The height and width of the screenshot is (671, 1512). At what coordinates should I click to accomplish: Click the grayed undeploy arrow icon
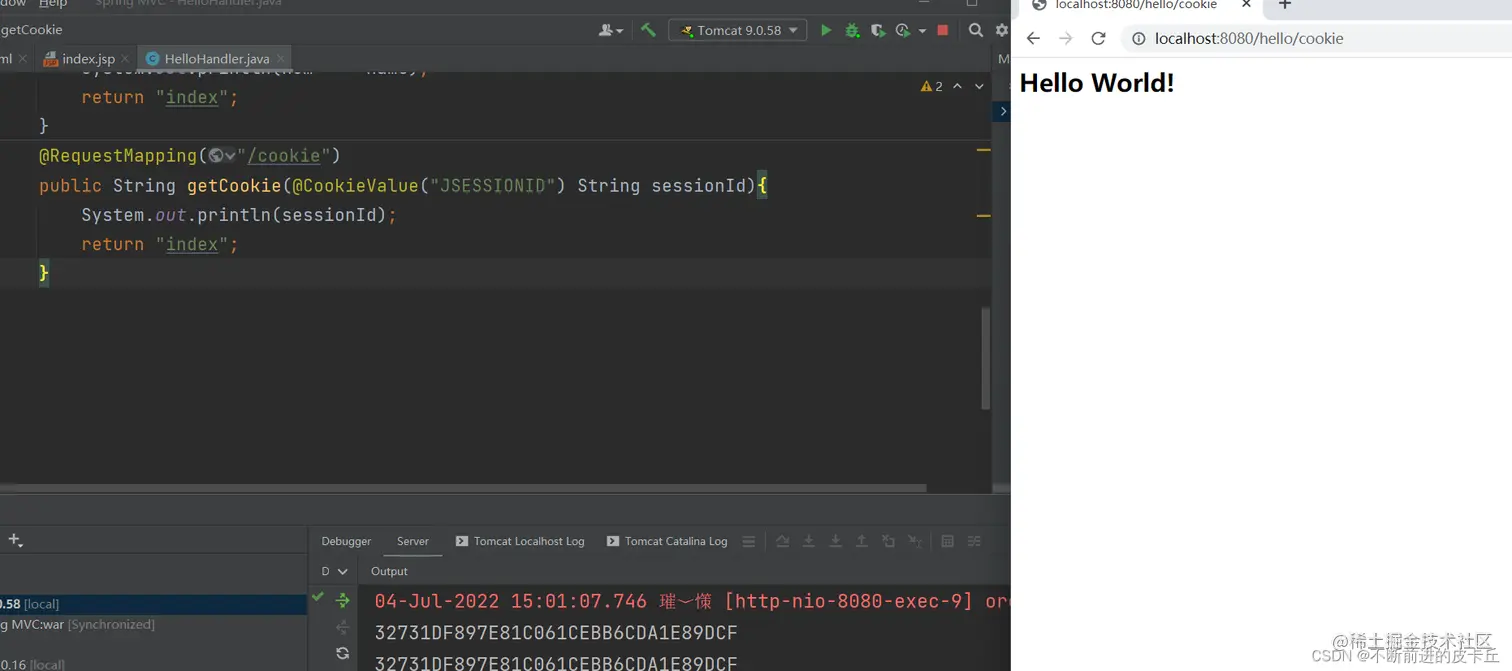(x=342, y=627)
